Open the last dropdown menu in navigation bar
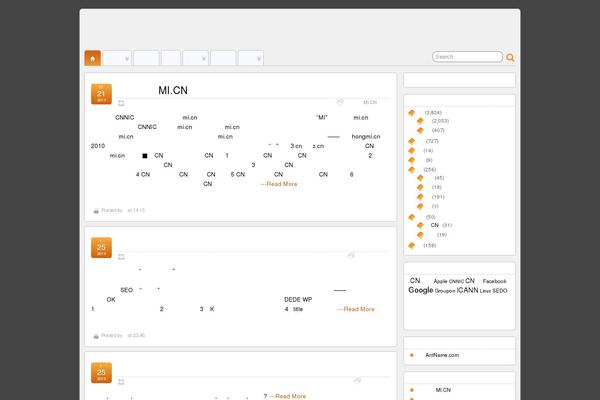This screenshot has width=600, height=400. [x=250, y=58]
